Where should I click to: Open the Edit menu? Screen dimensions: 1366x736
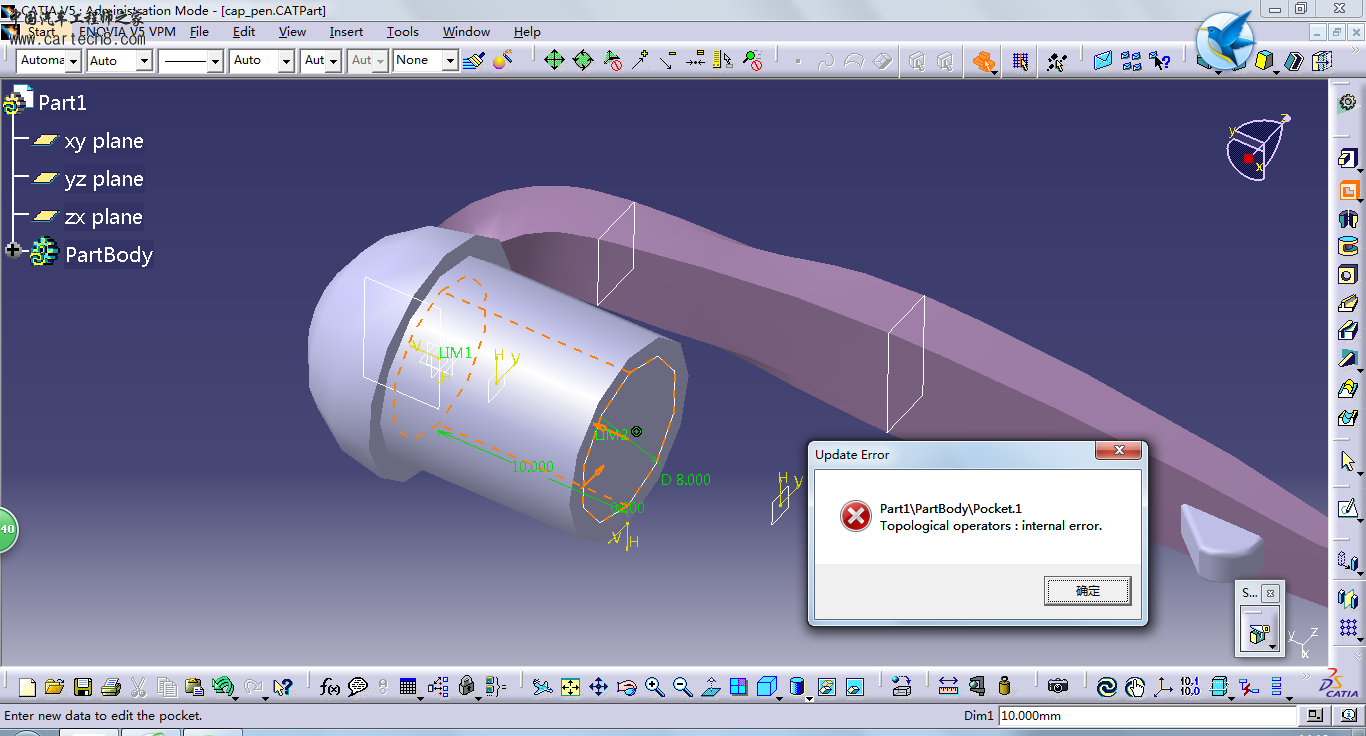click(x=244, y=32)
